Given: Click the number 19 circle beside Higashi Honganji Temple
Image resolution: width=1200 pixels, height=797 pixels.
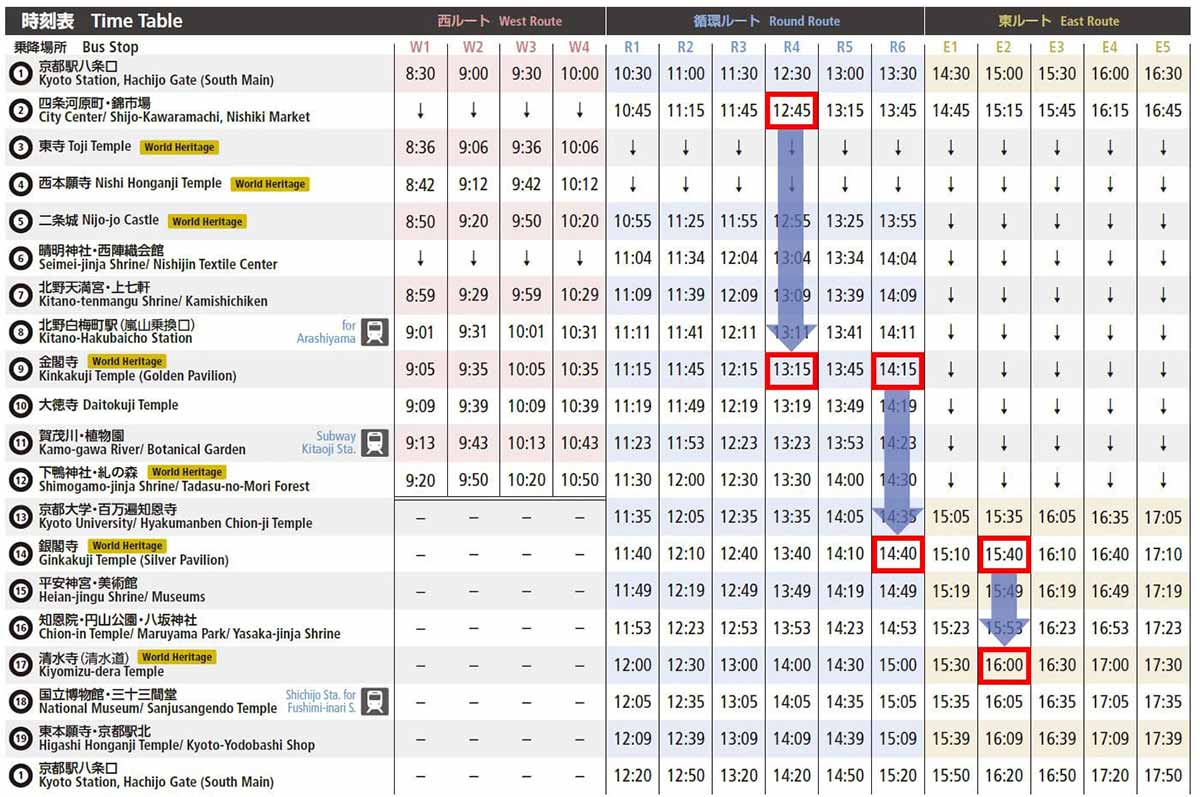Looking at the screenshot, I should click(21, 739).
